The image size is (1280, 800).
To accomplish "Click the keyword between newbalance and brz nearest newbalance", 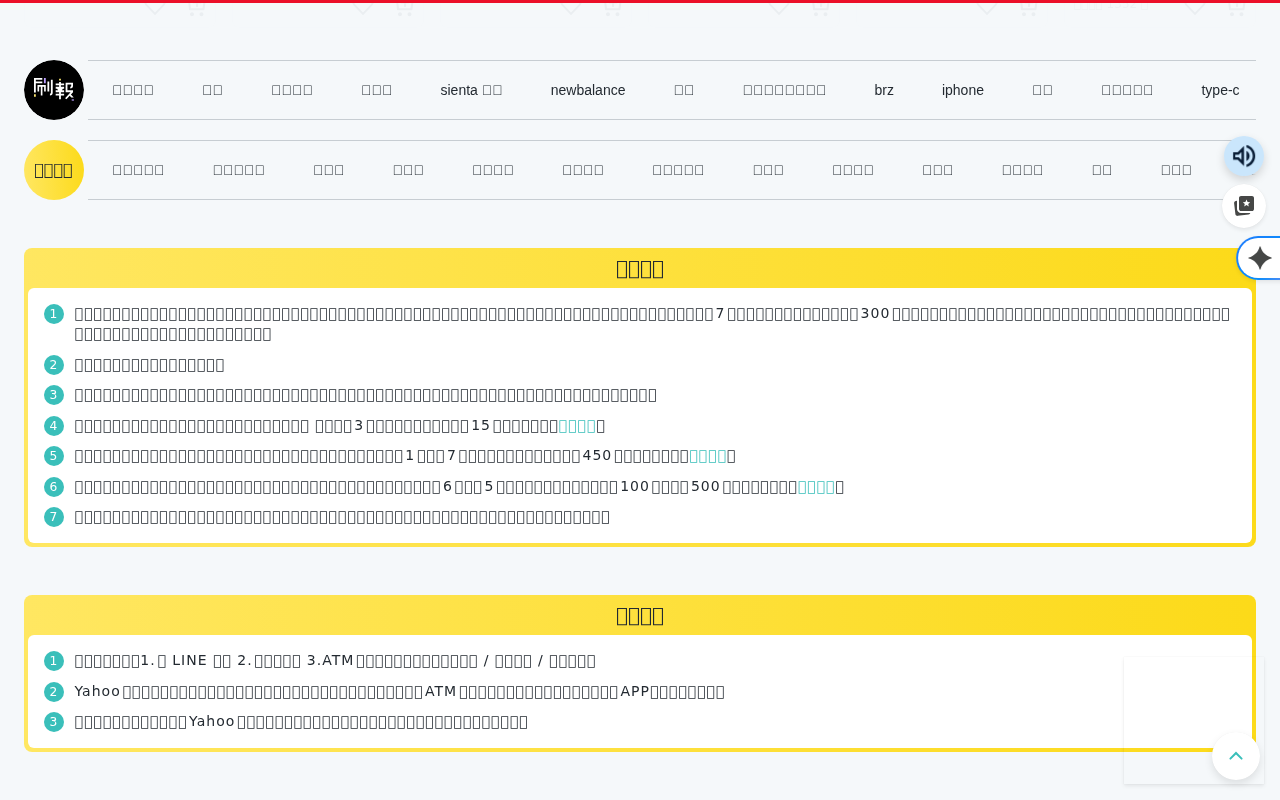I will click(684, 90).
